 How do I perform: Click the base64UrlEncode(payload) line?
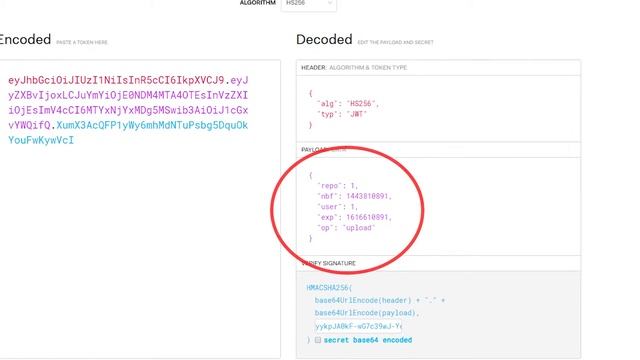367,313
